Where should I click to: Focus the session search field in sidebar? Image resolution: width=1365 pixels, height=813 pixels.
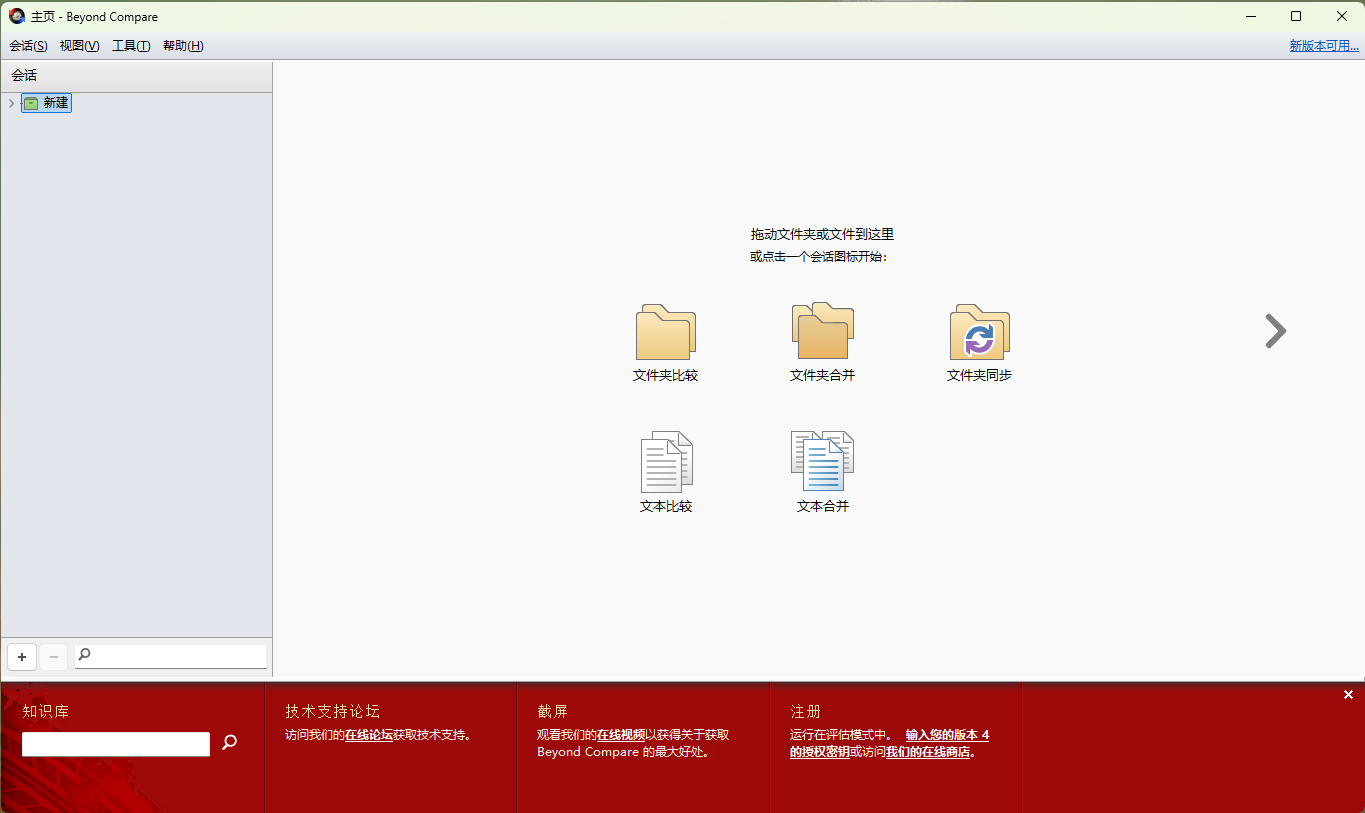point(171,656)
